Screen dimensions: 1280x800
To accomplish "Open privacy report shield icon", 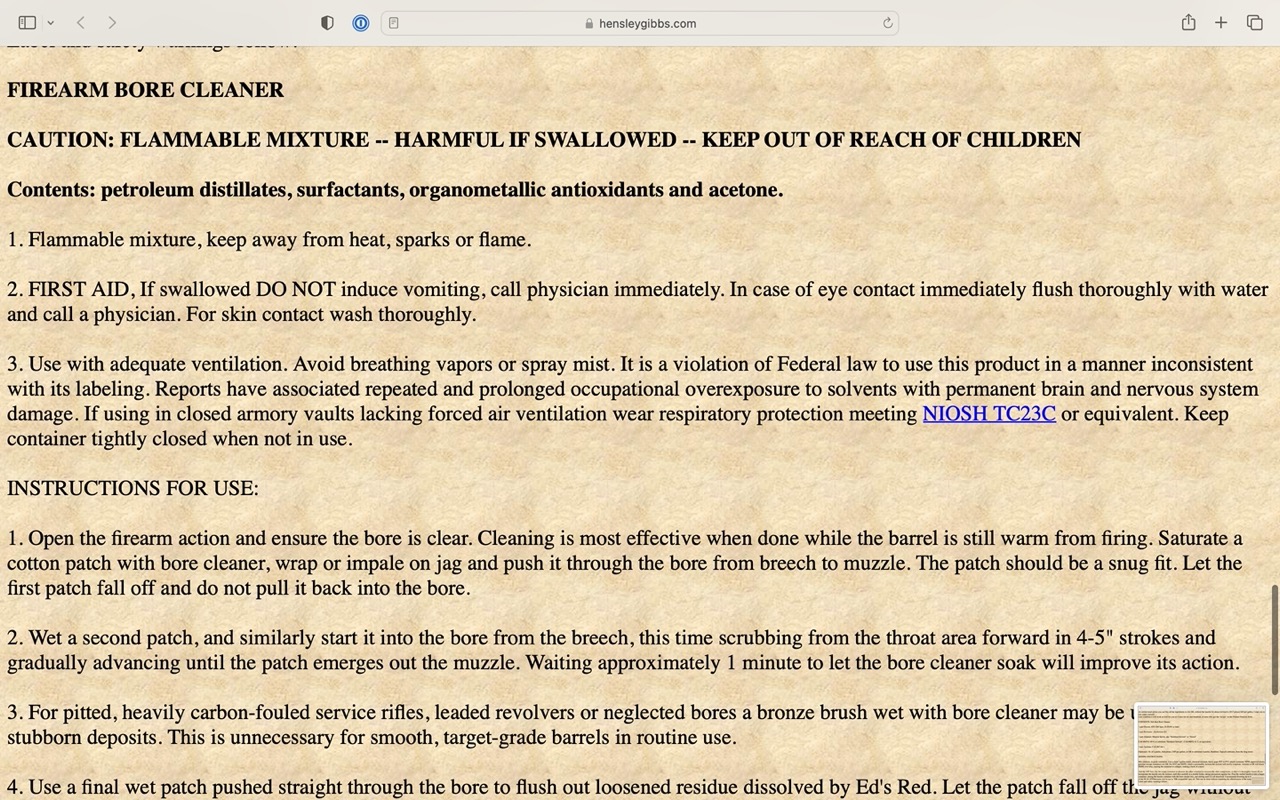I will click(x=327, y=23).
